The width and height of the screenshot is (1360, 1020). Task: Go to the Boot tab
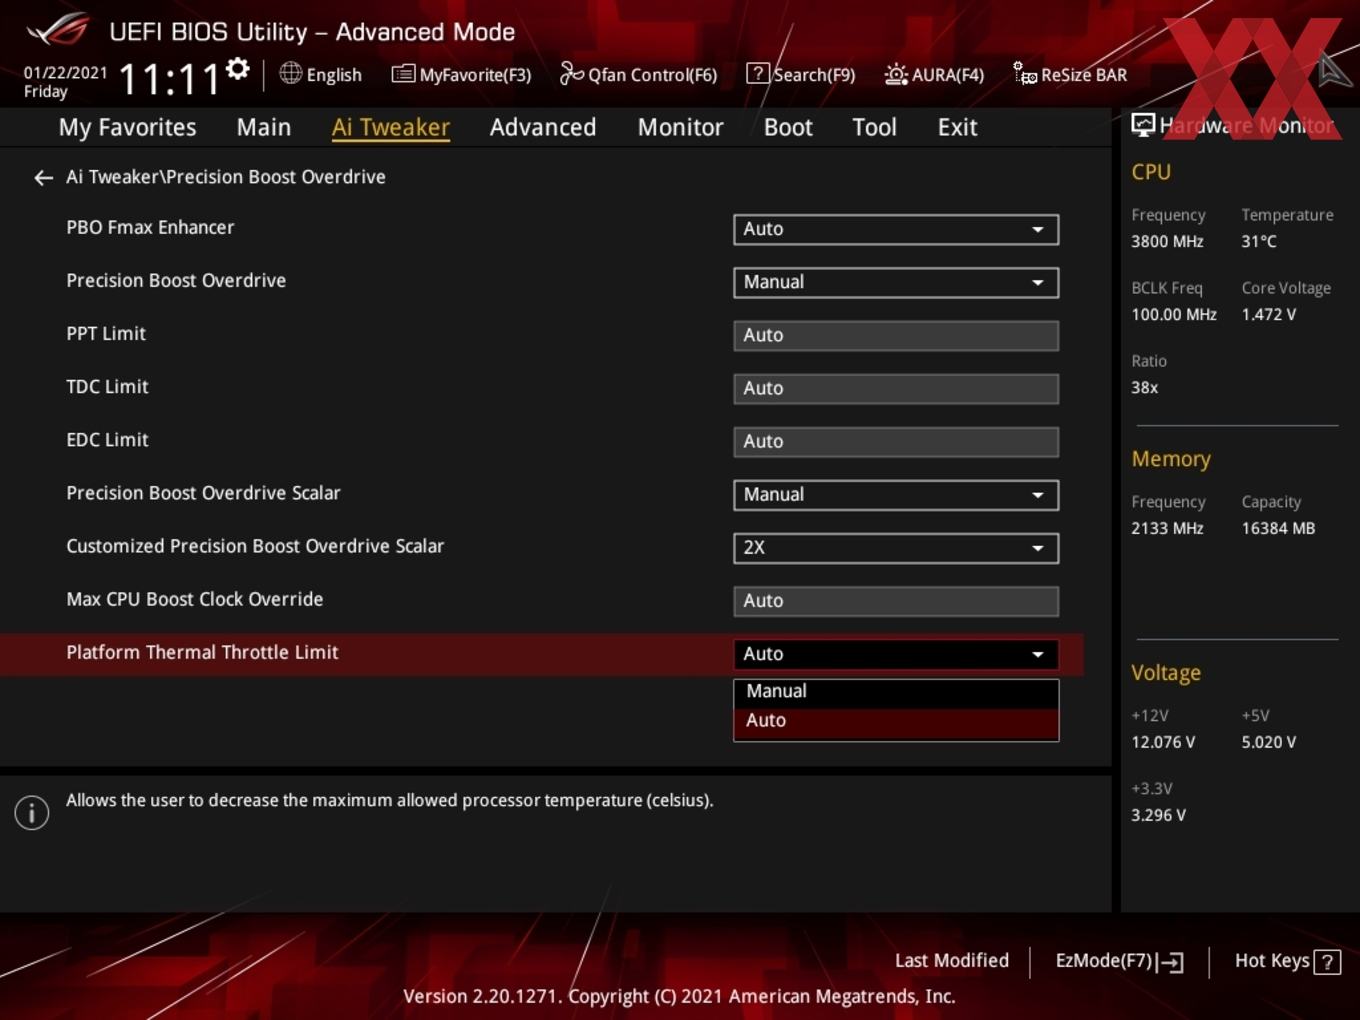pyautogui.click(x=788, y=128)
